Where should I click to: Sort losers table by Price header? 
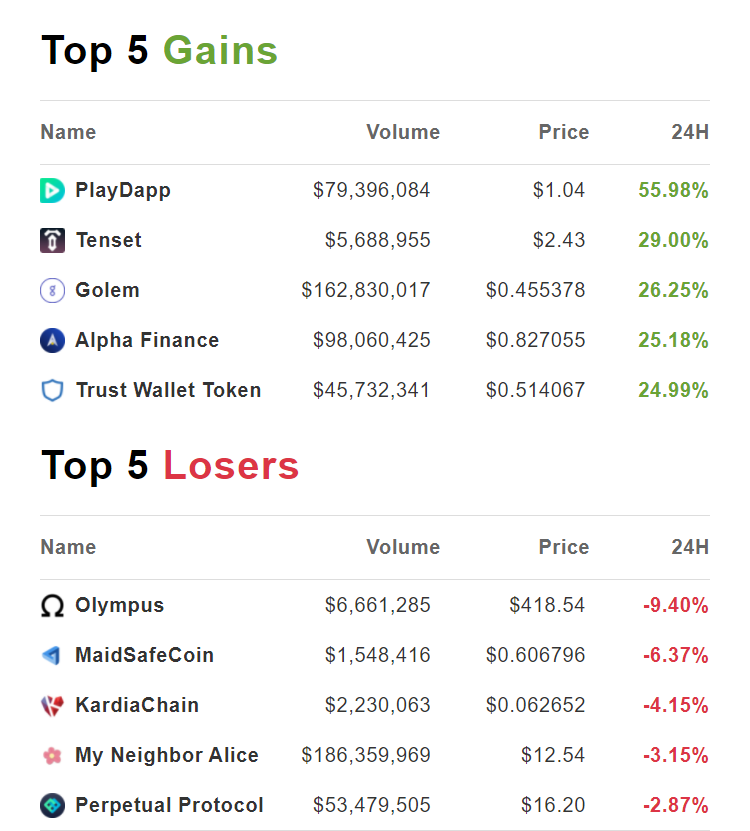[x=564, y=547]
